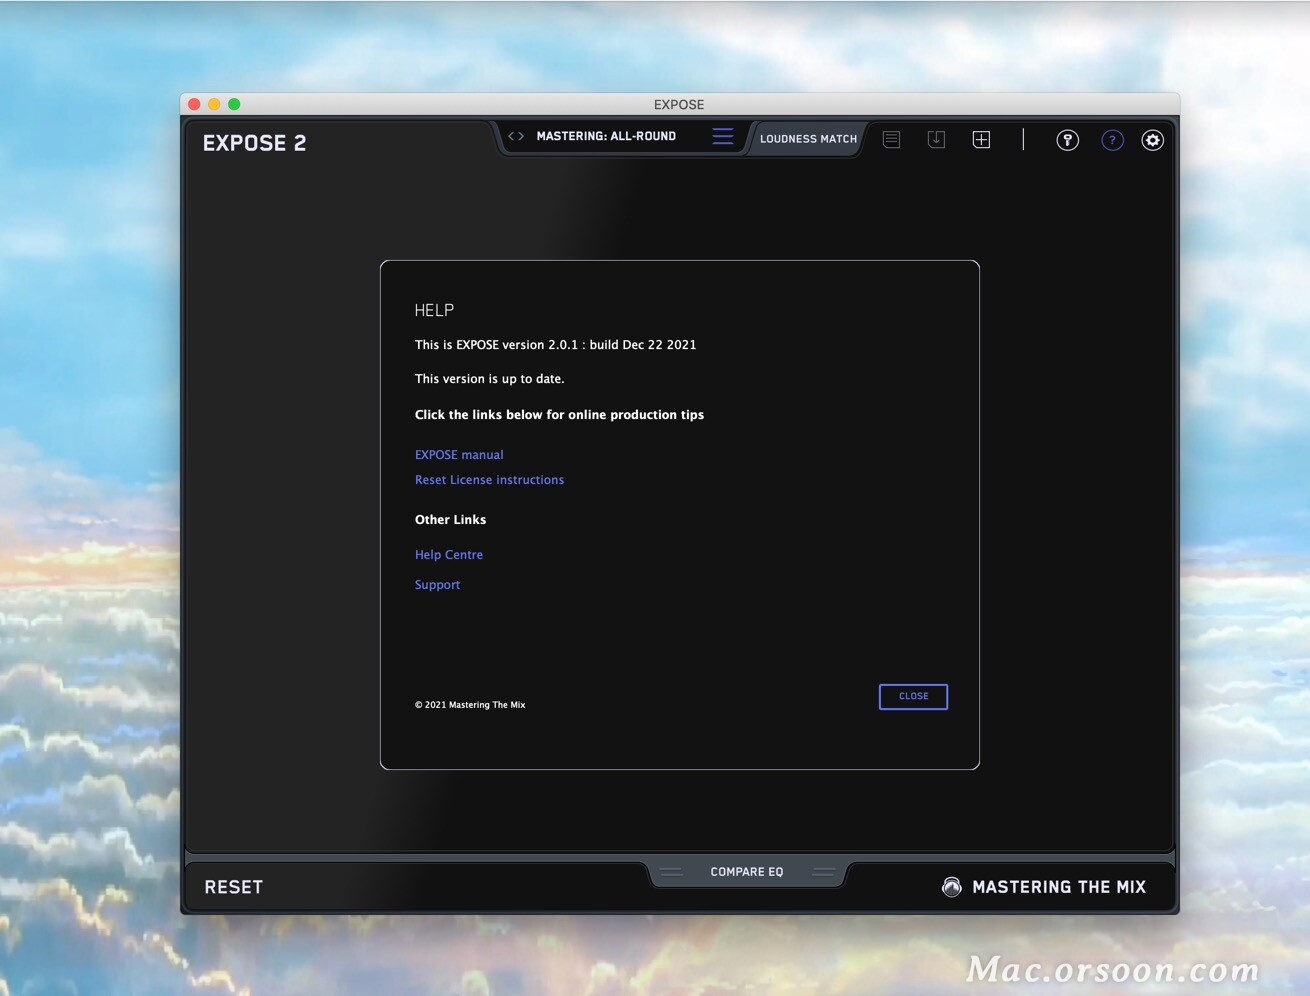Click the RESET button
This screenshot has width=1310, height=996.
pos(234,887)
